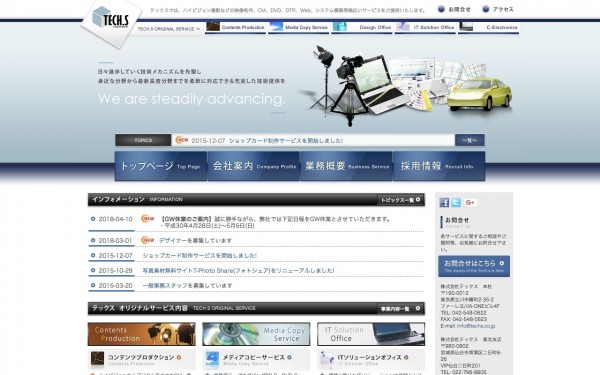This screenshot has width=600, height=375.
Task: Open IT Solution Office banner thumbnail
Action: 371,334
